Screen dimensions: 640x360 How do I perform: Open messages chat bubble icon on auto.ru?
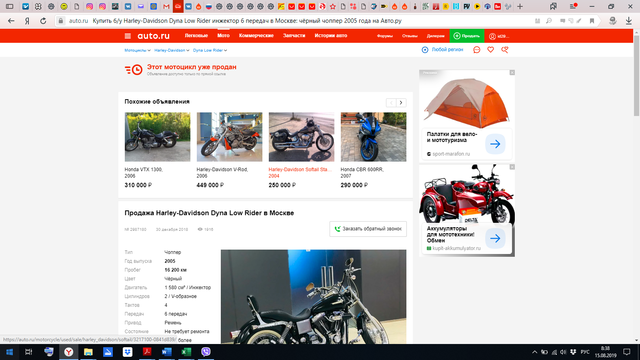[476, 50]
